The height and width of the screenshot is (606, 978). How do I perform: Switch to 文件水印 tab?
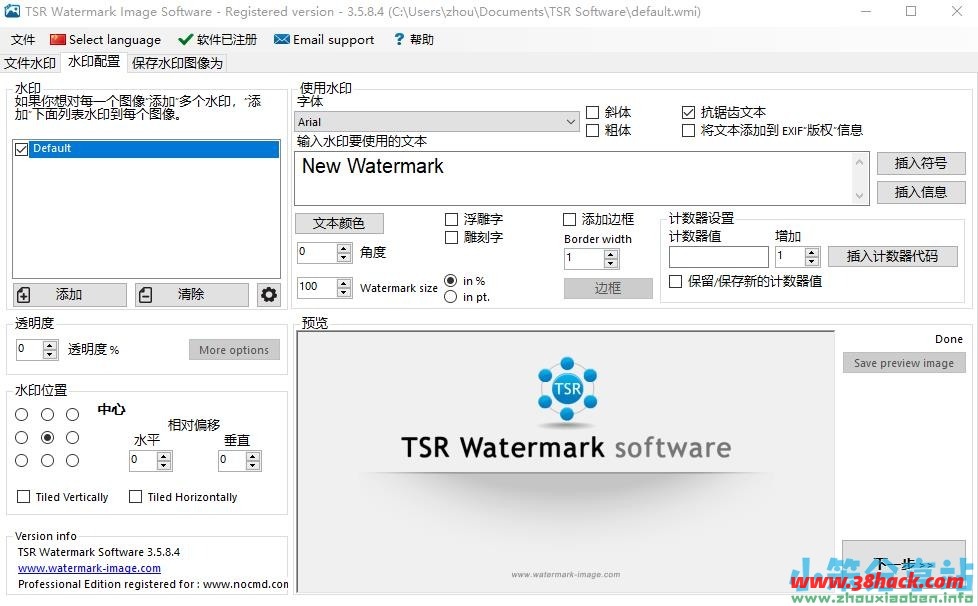pyautogui.click(x=30, y=63)
